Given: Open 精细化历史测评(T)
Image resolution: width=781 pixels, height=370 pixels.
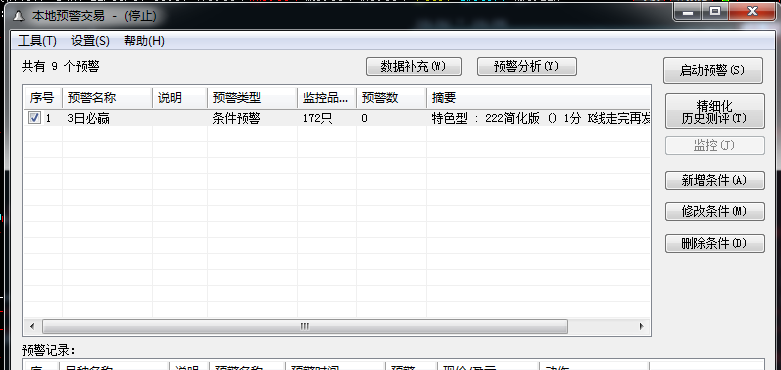Looking at the screenshot, I should click(x=715, y=111).
